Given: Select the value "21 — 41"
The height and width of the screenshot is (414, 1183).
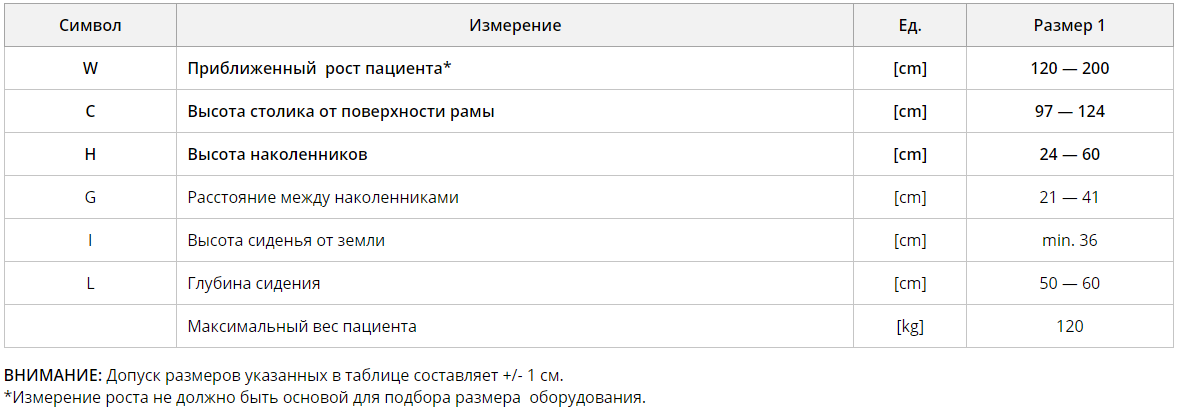Looking at the screenshot, I should 1069,198.
